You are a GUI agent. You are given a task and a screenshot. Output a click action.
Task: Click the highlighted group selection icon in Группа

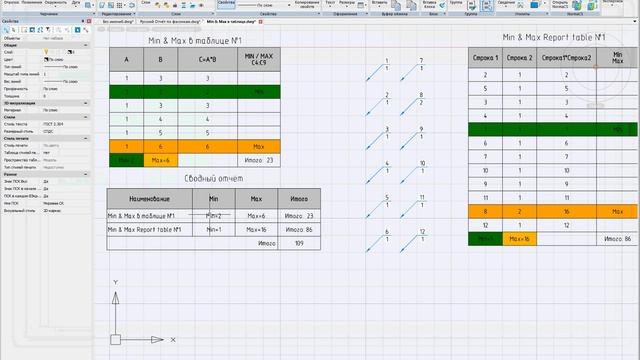click(487, 5)
